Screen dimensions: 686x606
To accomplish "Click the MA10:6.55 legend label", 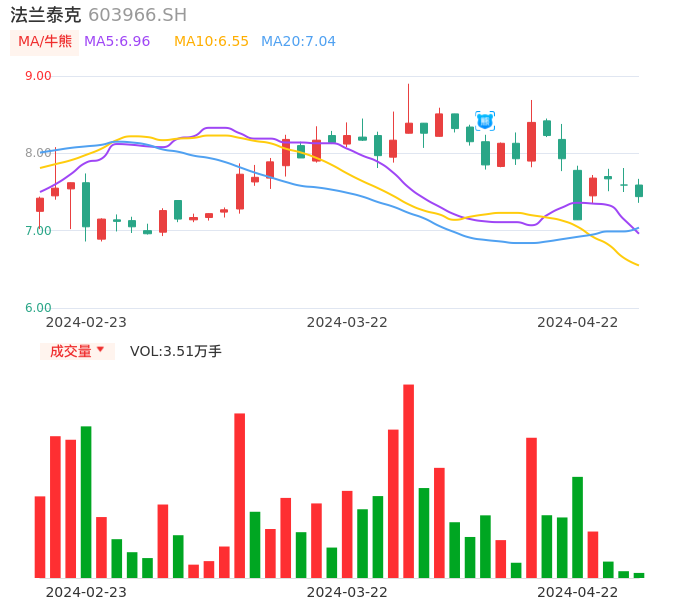I will (211, 42).
